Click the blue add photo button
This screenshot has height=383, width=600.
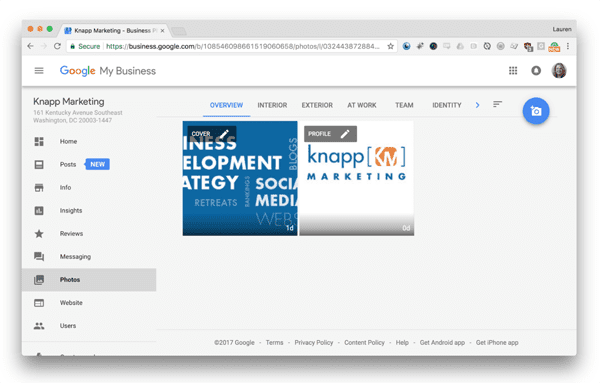click(536, 111)
